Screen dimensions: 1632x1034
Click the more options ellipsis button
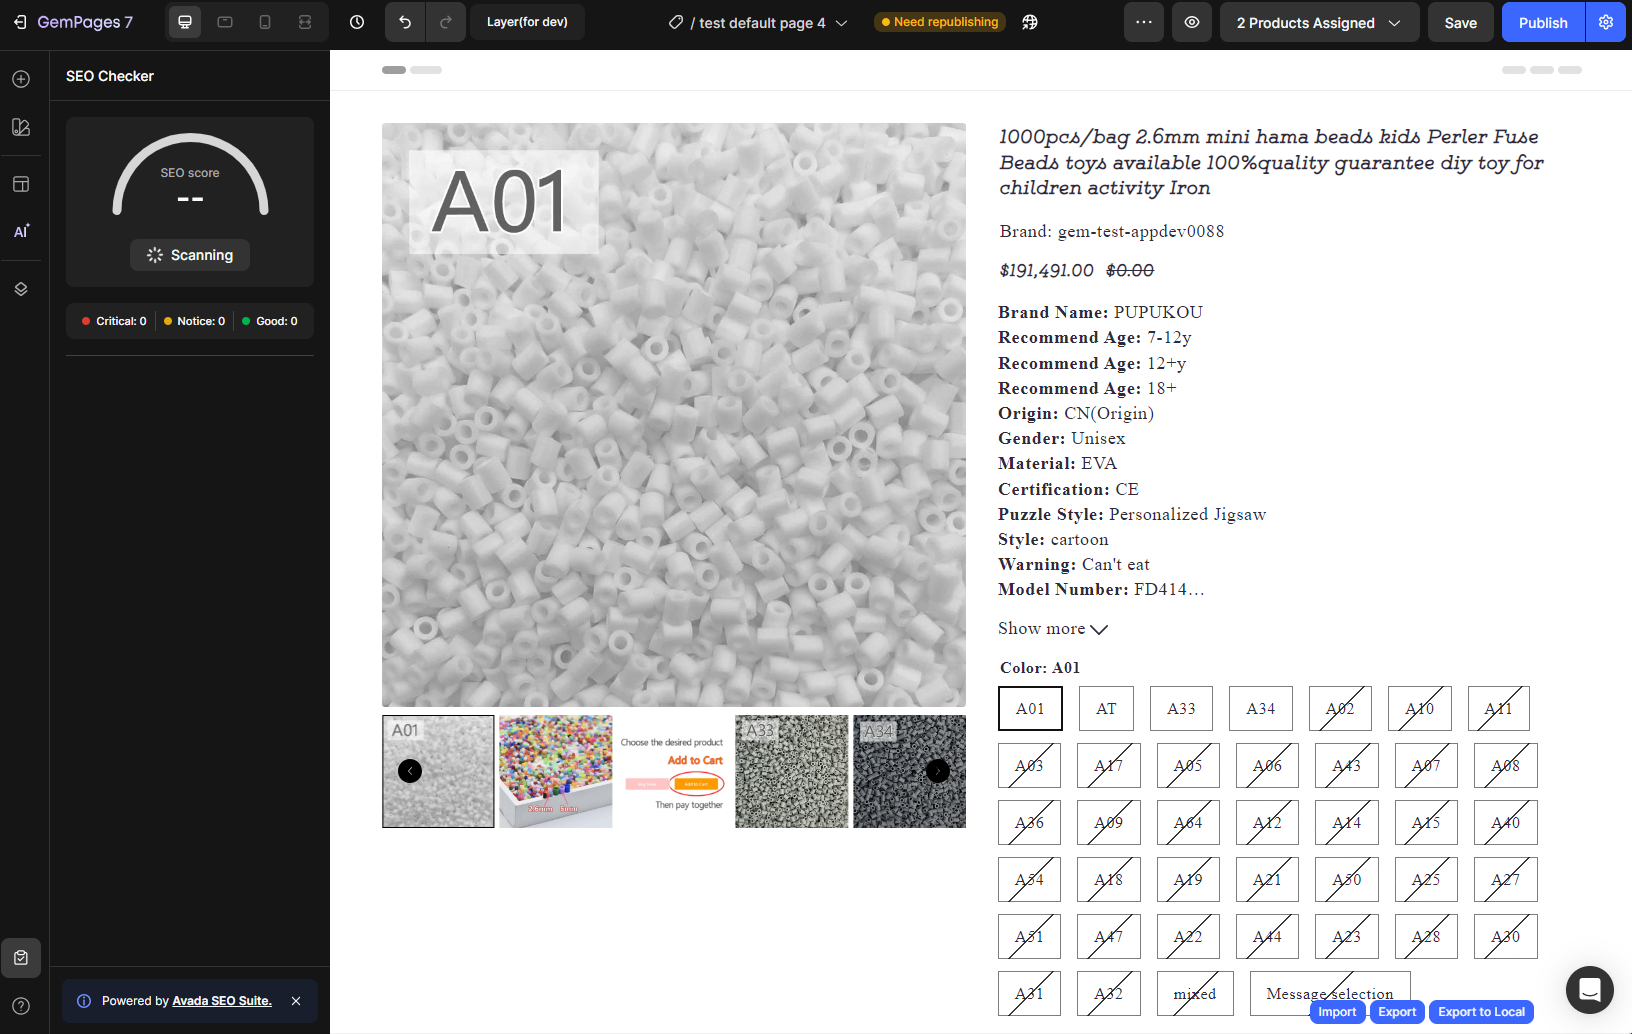[x=1144, y=22]
